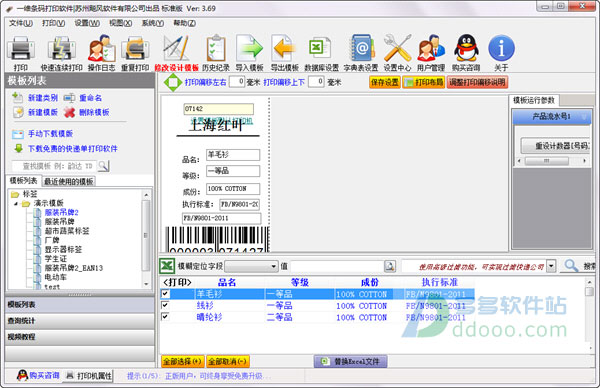Uncheck the 羊毛衫 row print checkbox
The height and width of the screenshot is (388, 600).
click(165, 293)
